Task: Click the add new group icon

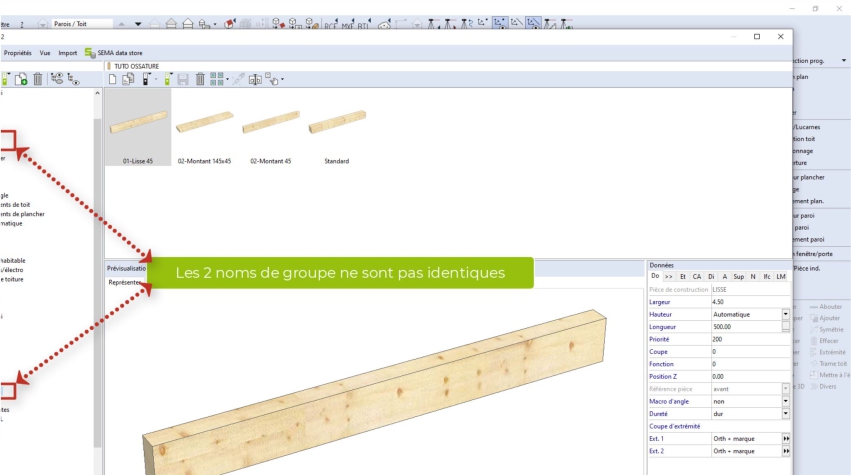Action: coord(21,79)
